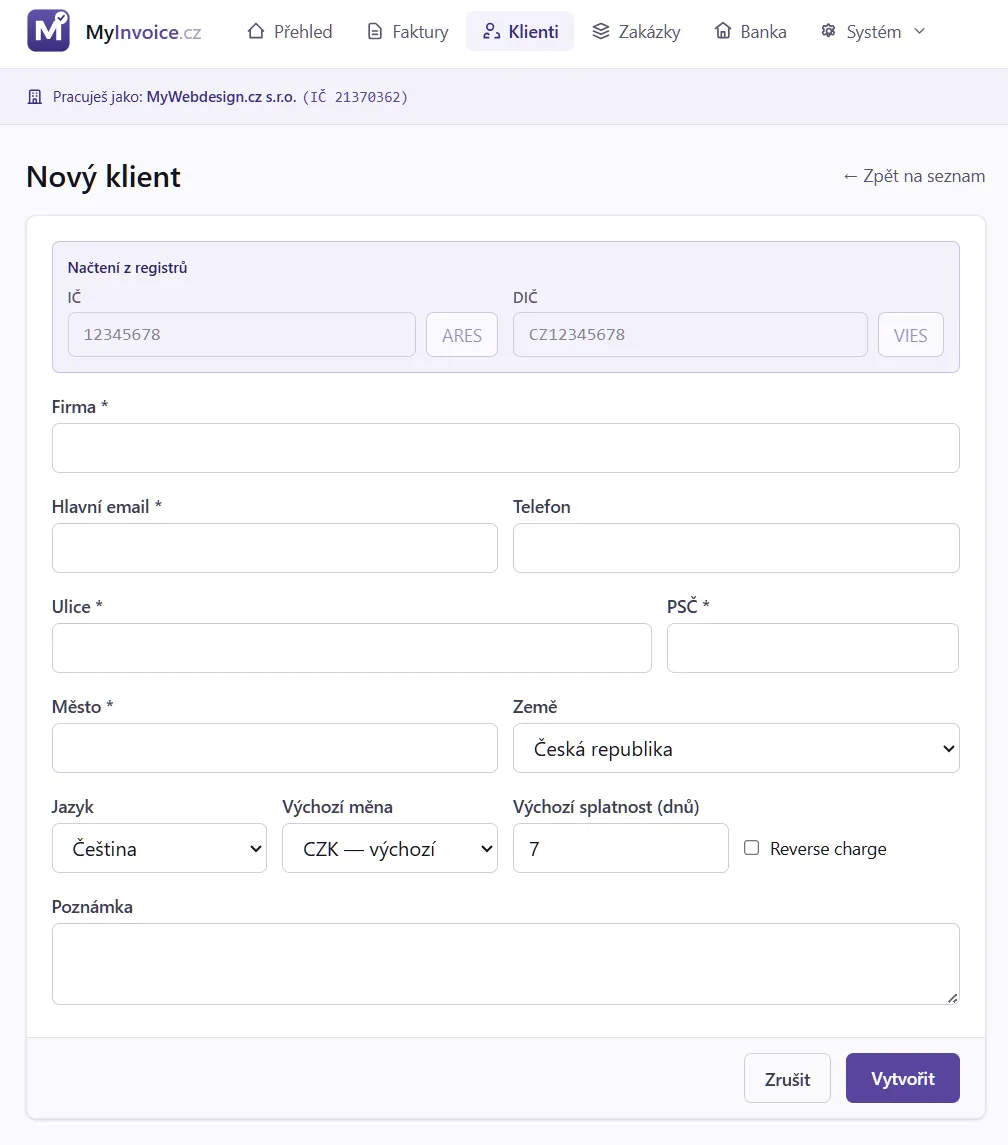Select the Klienti navigation tab
This screenshot has width=1008, height=1145.
pos(520,31)
